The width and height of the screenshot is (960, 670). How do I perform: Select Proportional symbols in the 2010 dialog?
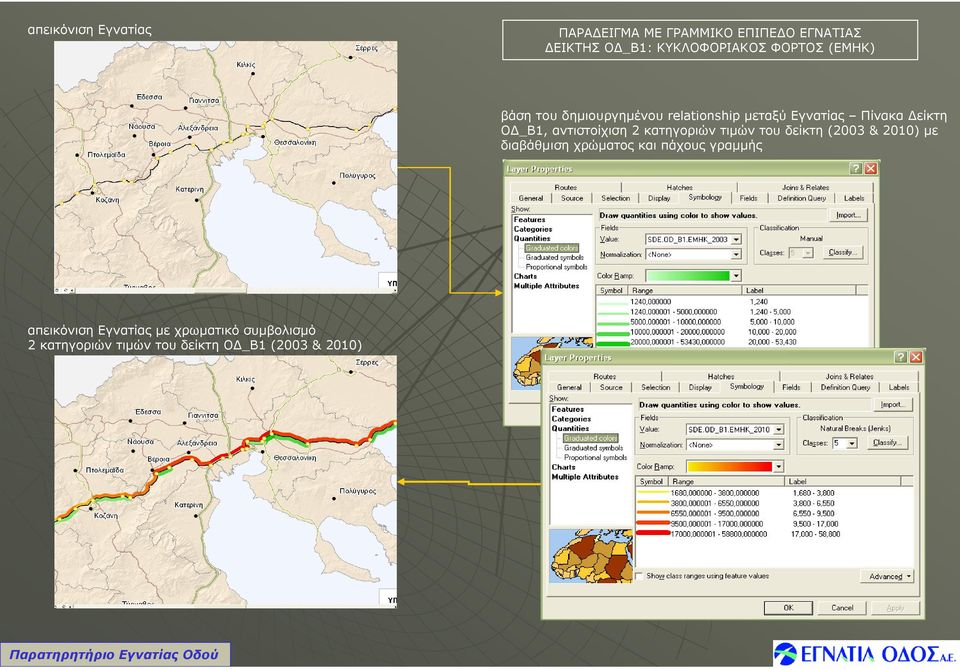click(x=595, y=457)
